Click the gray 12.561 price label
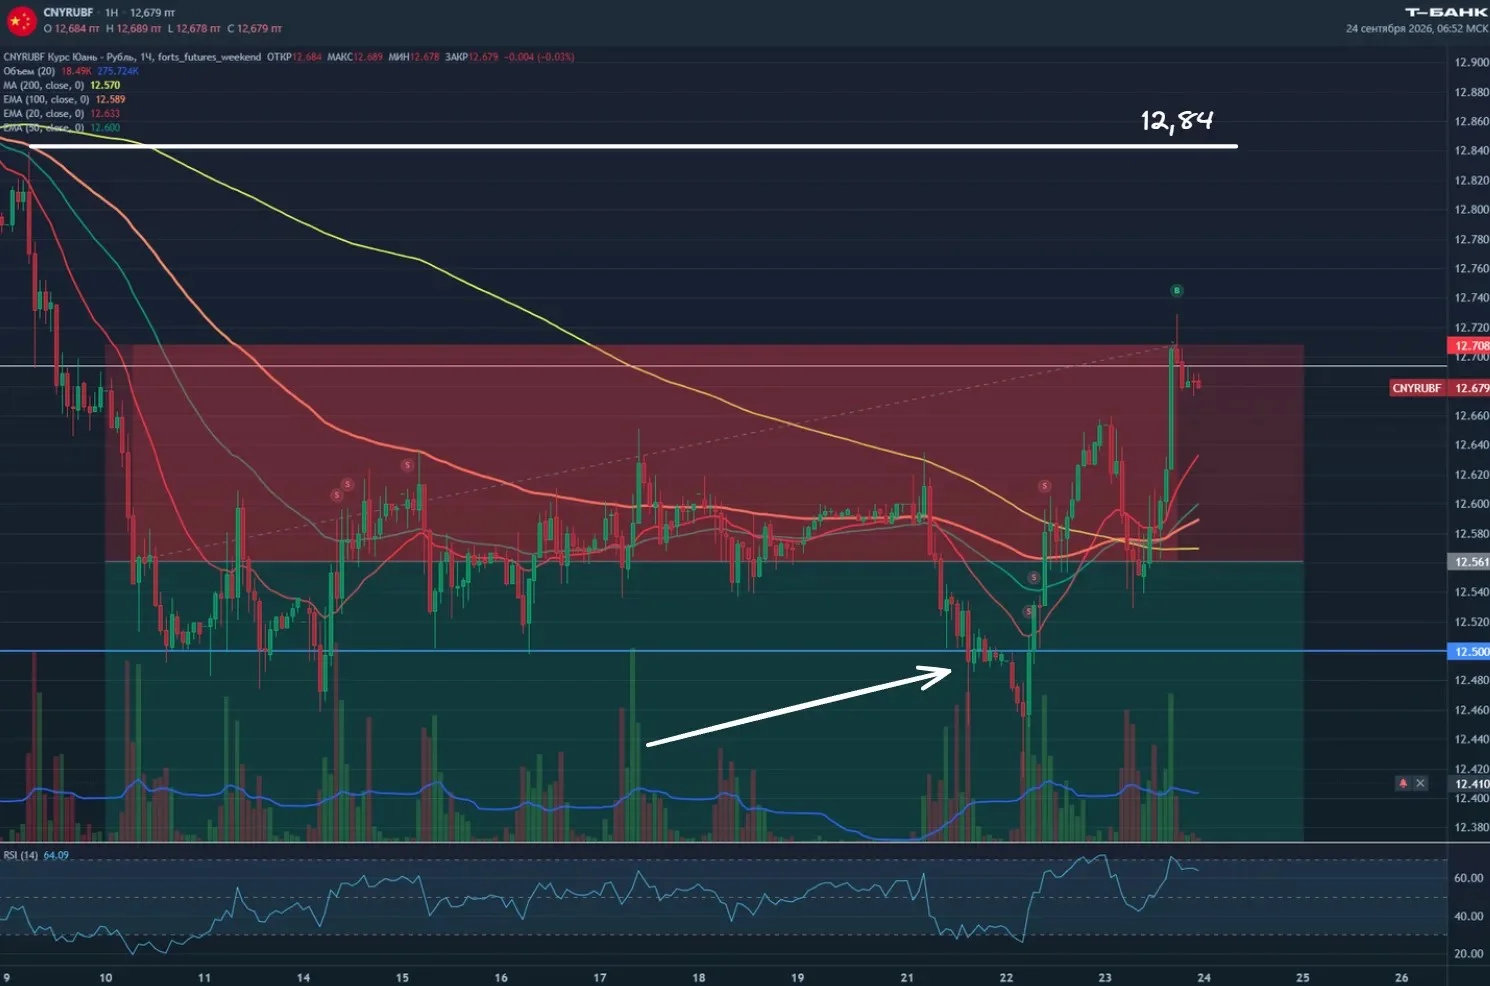The height and width of the screenshot is (986, 1490). click(x=1470, y=562)
